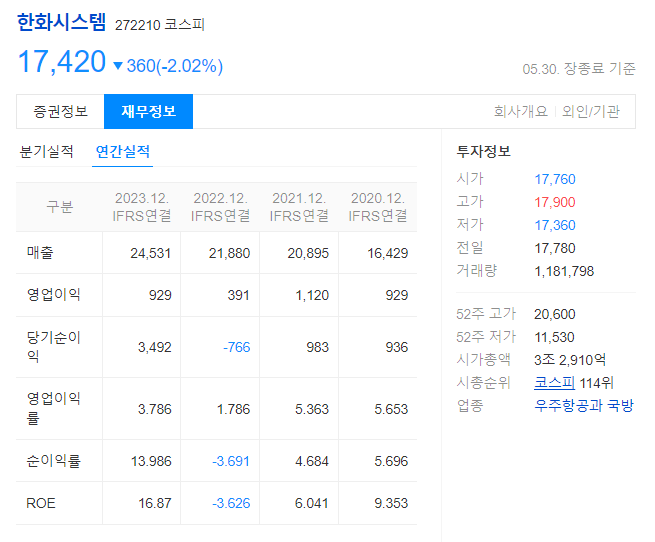Click net margin 5.696
The width and height of the screenshot is (655, 542).
[391, 461]
